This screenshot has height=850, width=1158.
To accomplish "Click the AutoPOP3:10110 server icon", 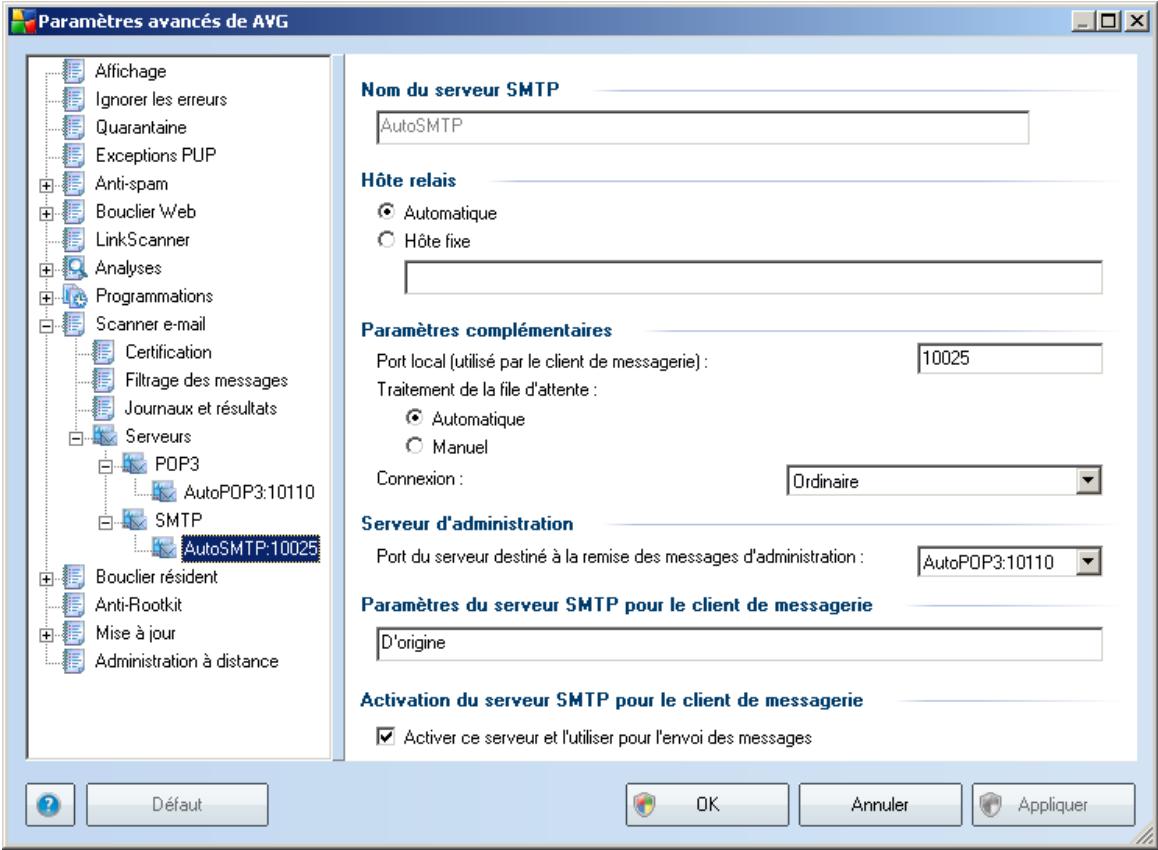I will 164,492.
